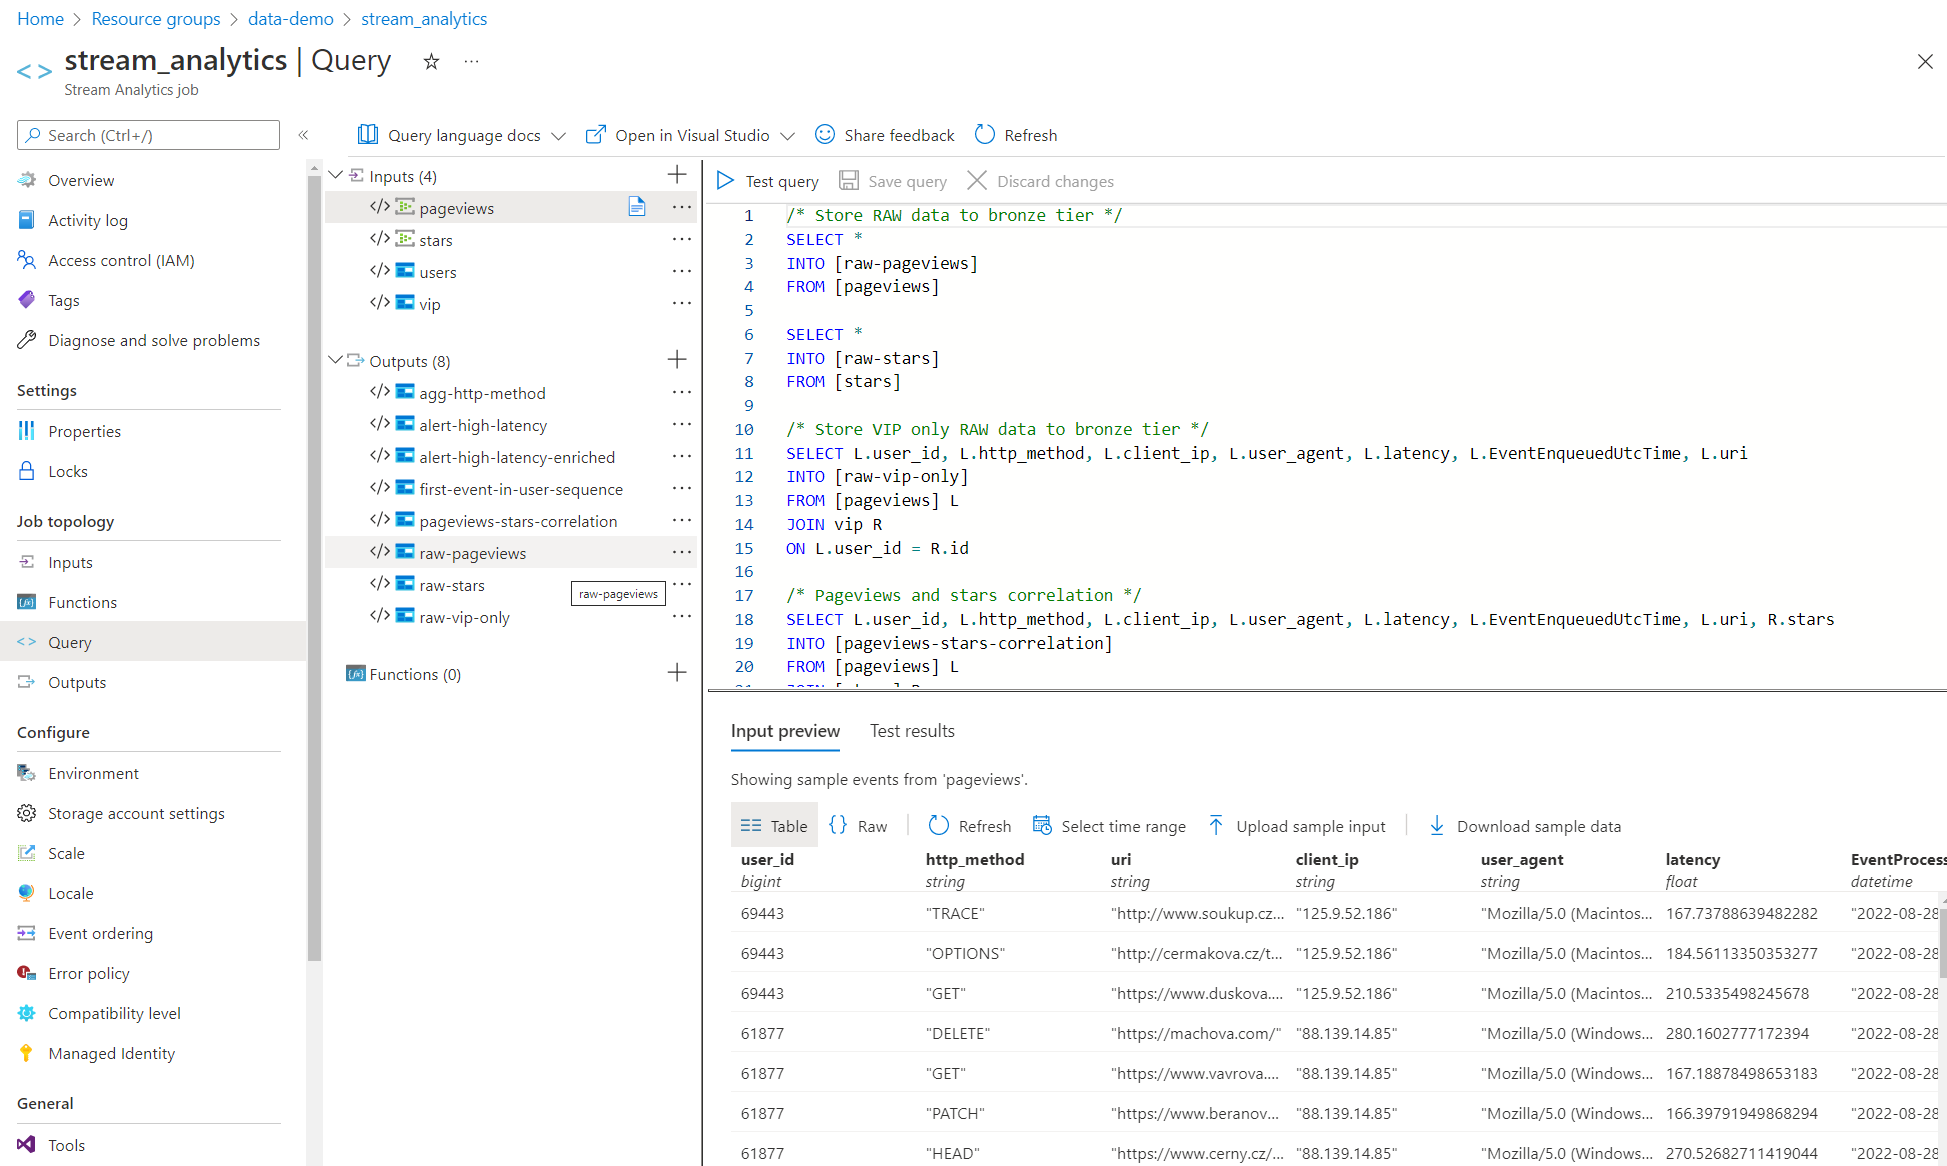Screen dimensions: 1947x1166
Task: Switch input preview to Raw view
Action: [858, 826]
